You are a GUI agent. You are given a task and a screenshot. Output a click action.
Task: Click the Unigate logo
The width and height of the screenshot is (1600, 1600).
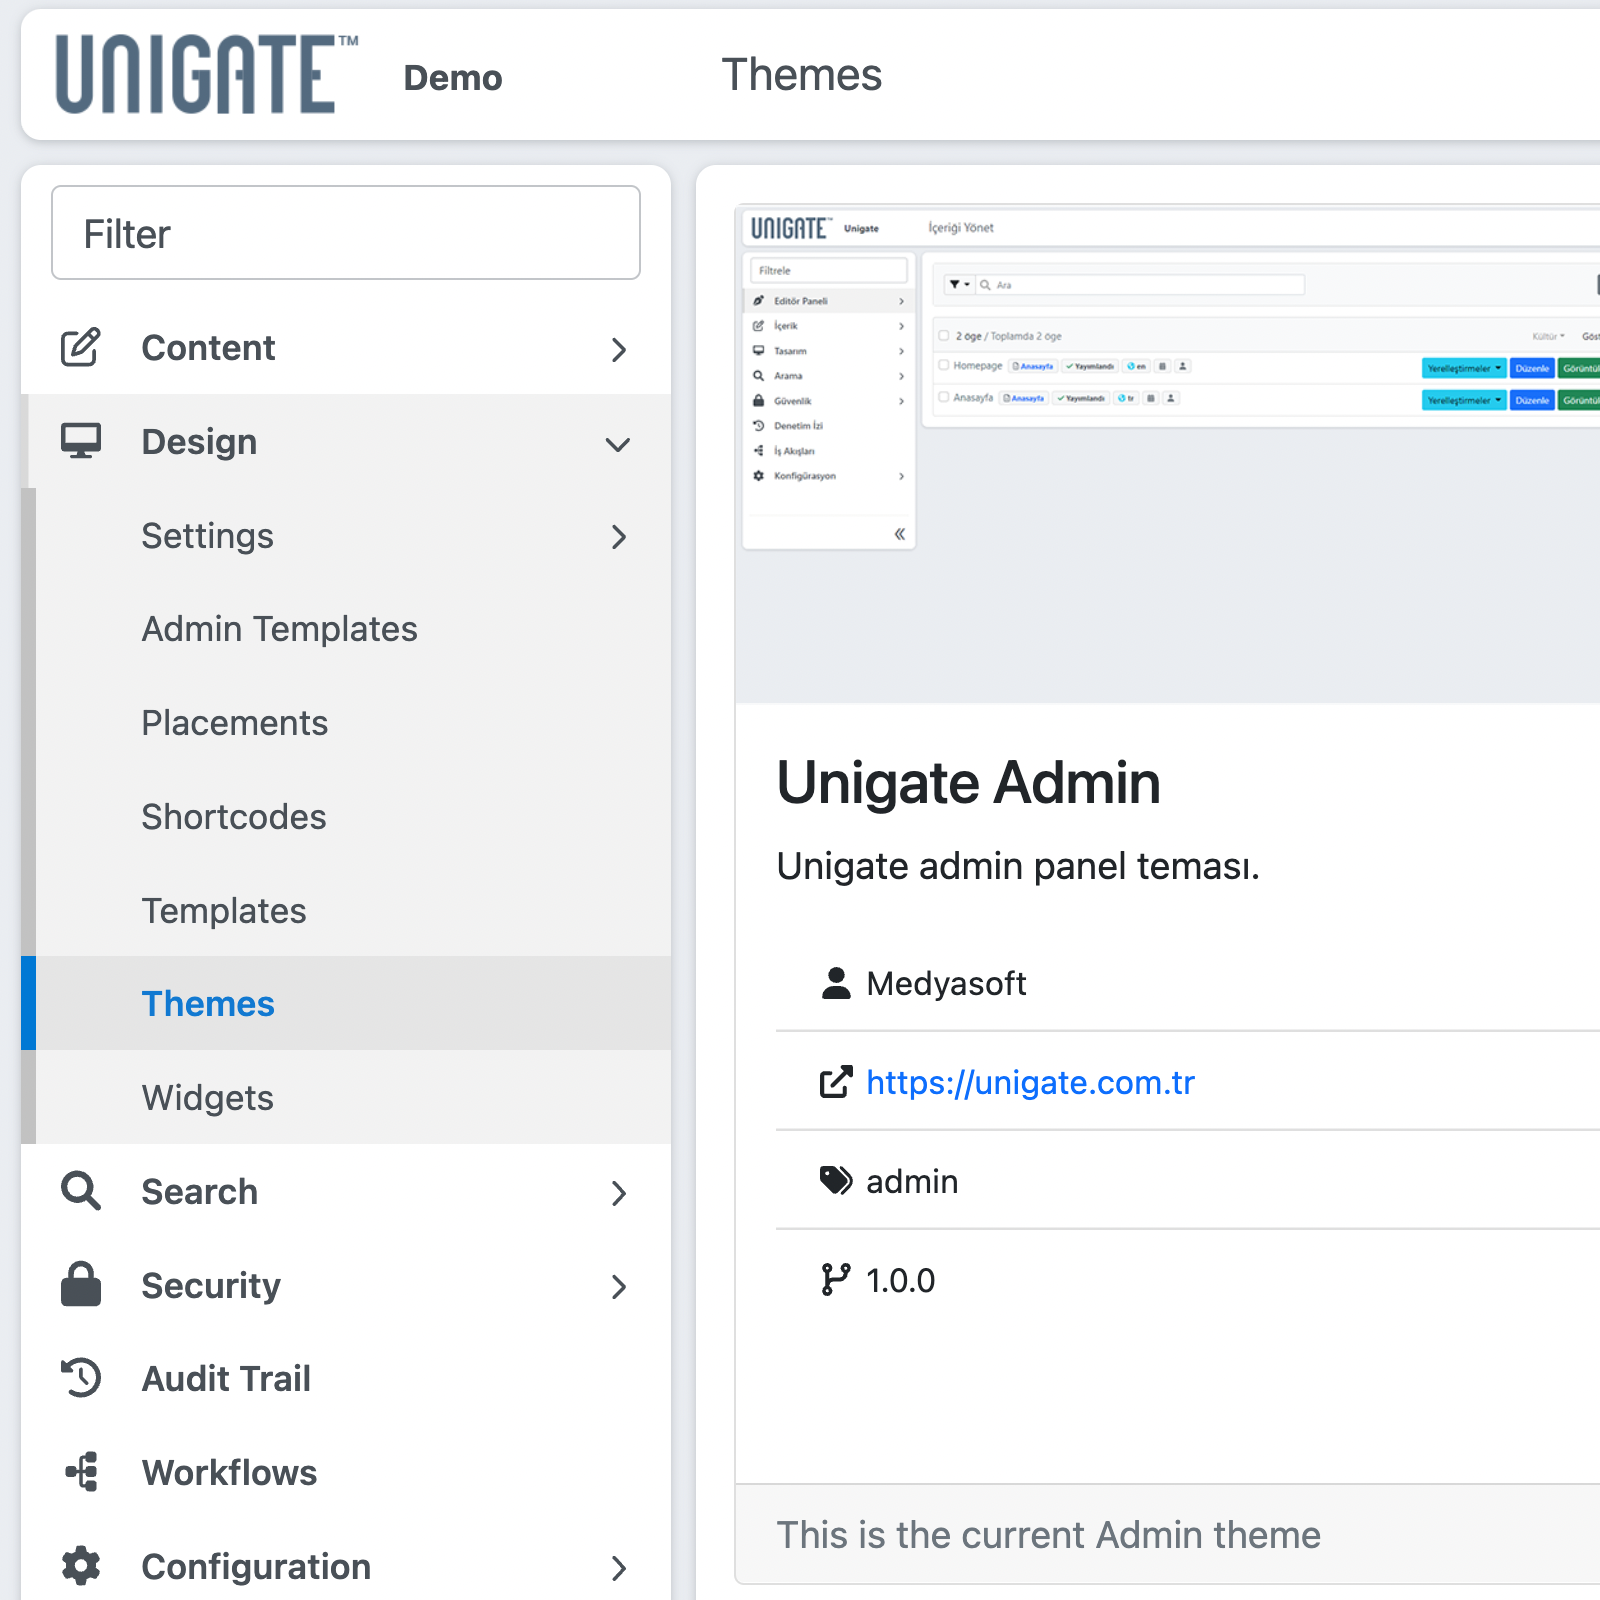pos(207,75)
